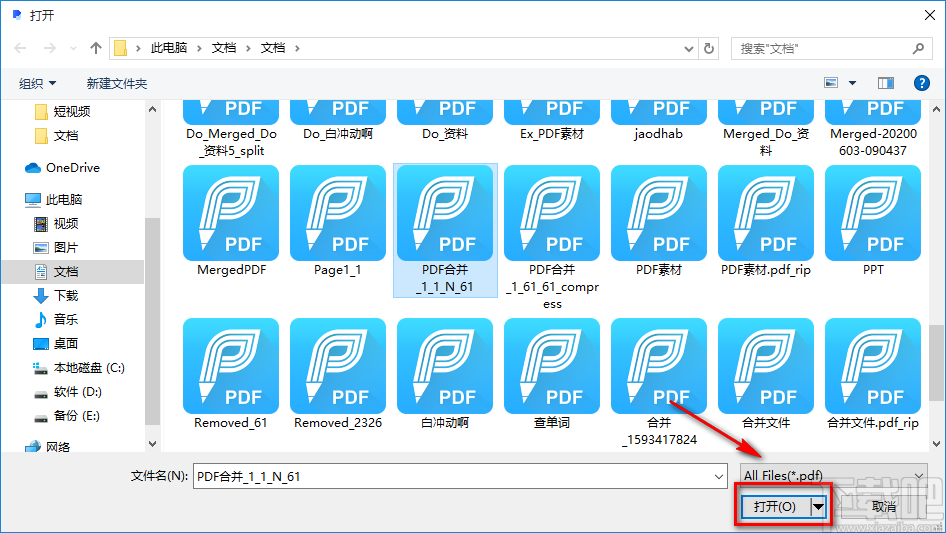Image resolution: width=946 pixels, height=533 pixels.
Task: Expand the recent locations dropdown
Action: 74,48
